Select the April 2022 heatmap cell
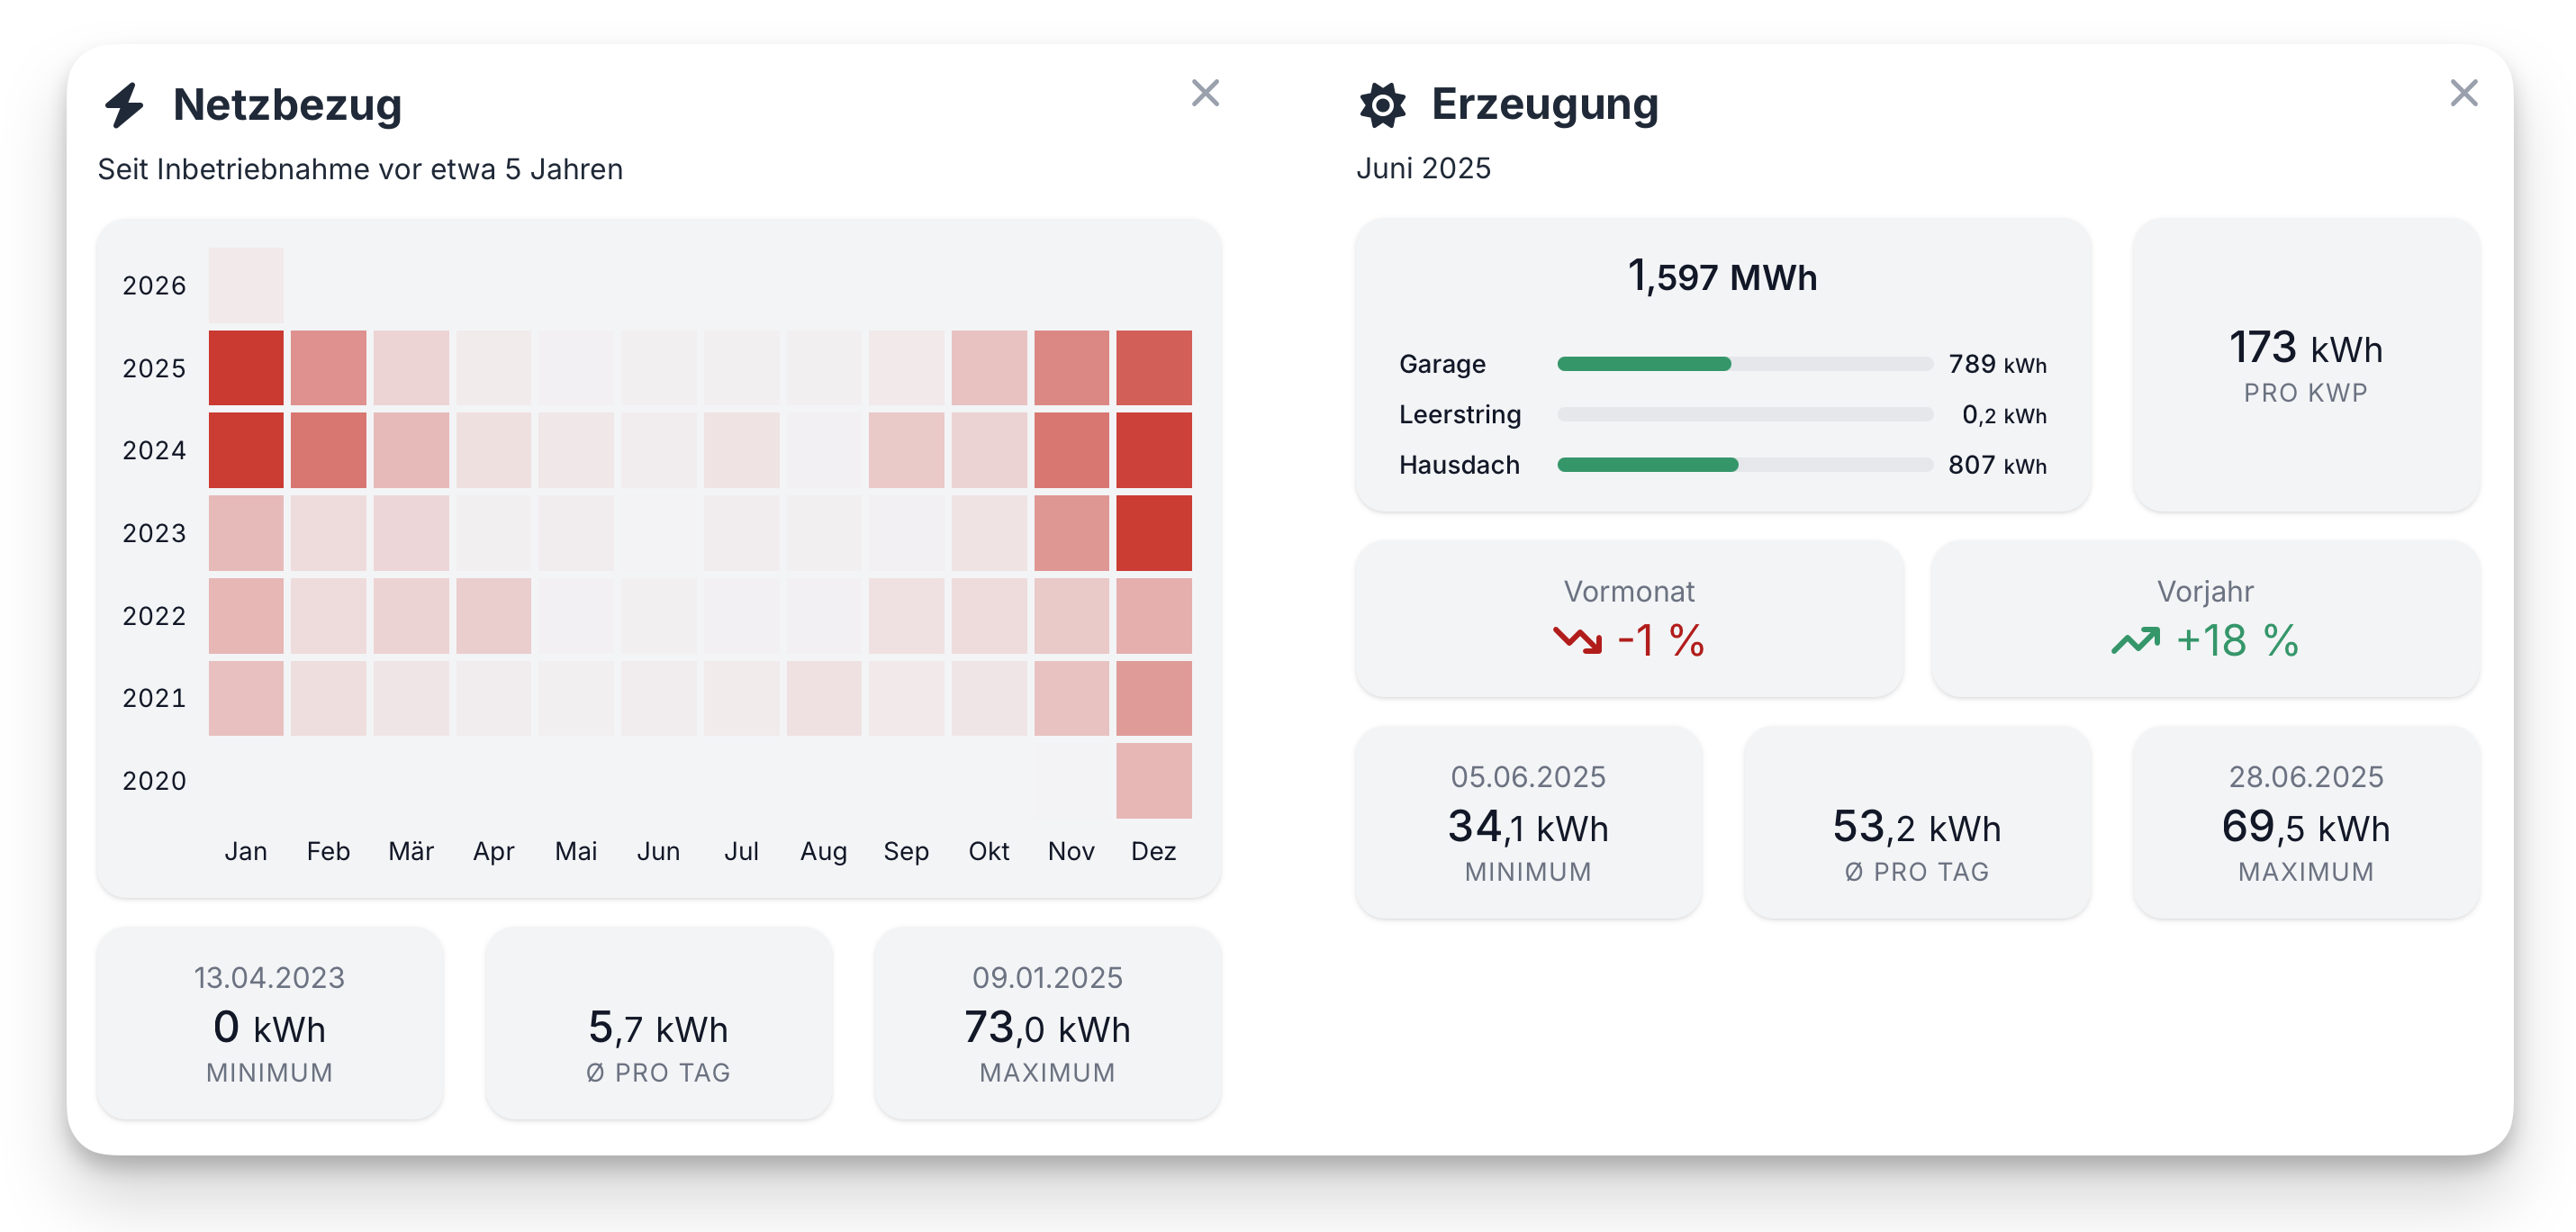 pyautogui.click(x=493, y=615)
